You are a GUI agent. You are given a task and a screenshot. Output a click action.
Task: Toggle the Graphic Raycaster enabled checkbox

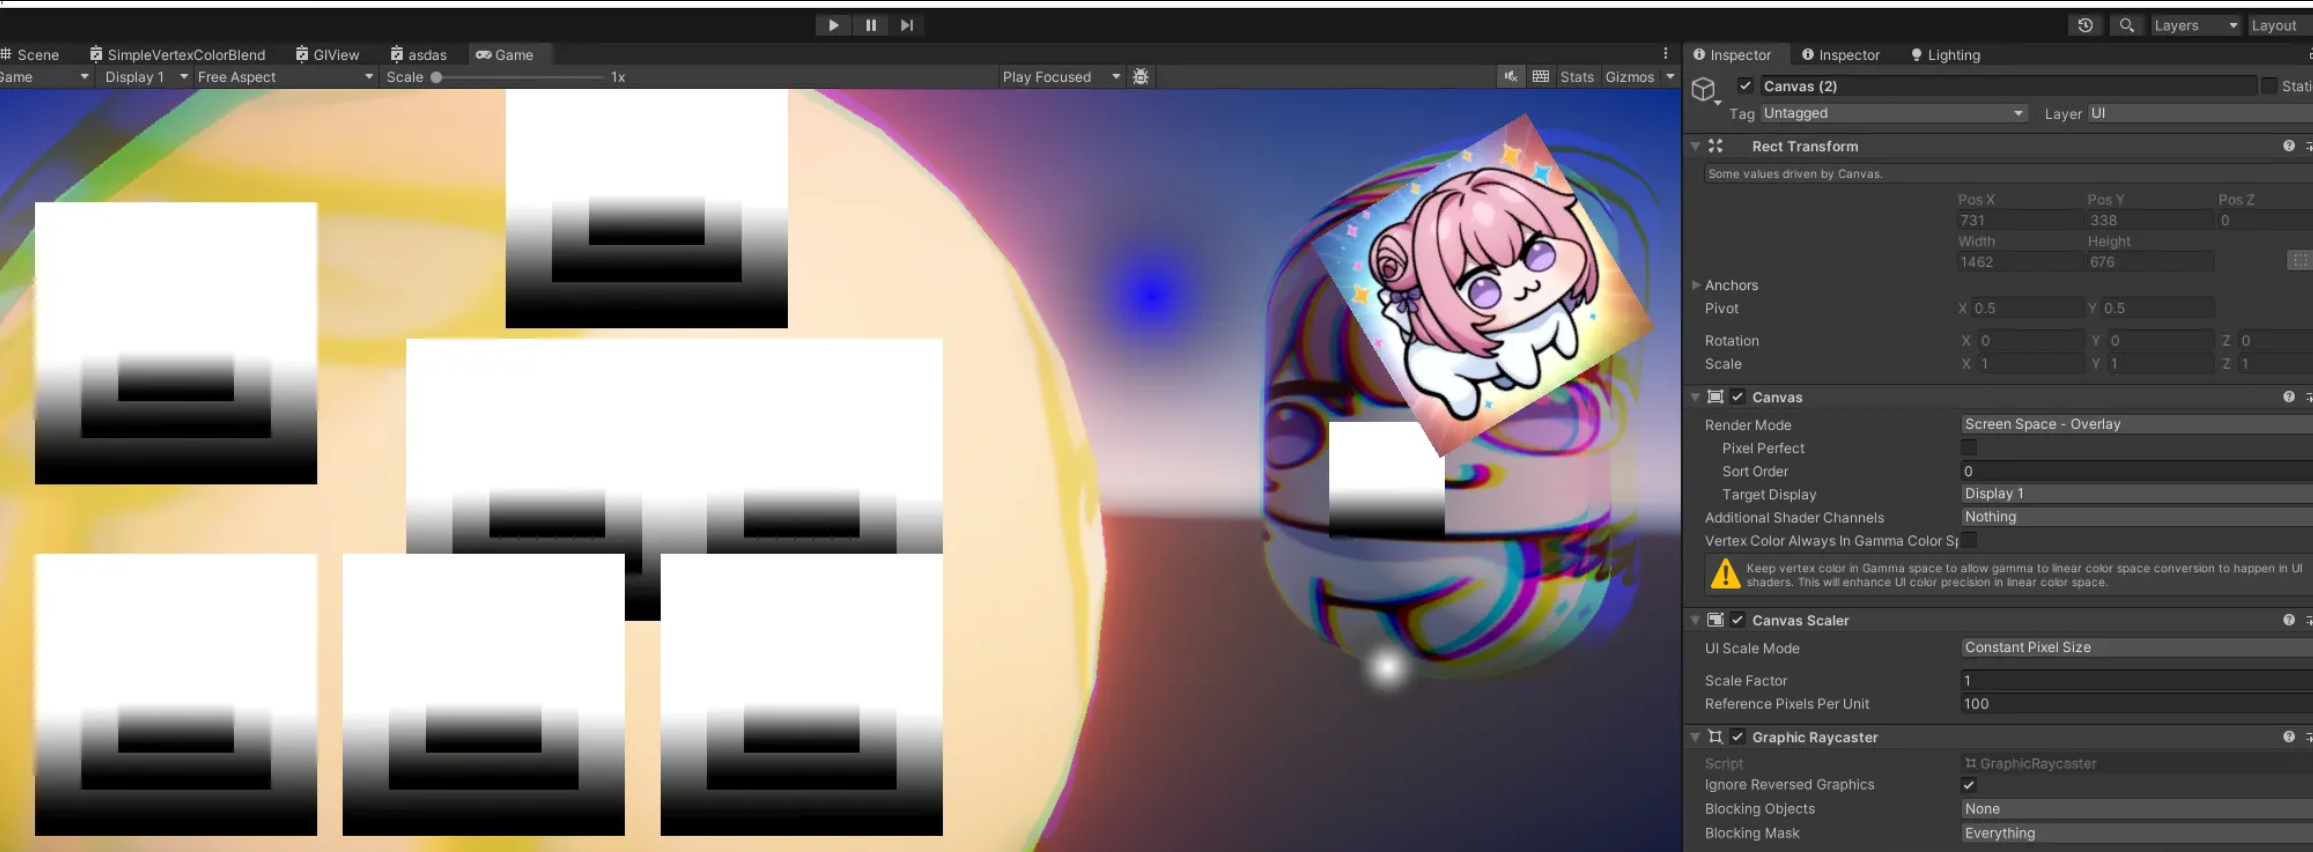click(1738, 737)
